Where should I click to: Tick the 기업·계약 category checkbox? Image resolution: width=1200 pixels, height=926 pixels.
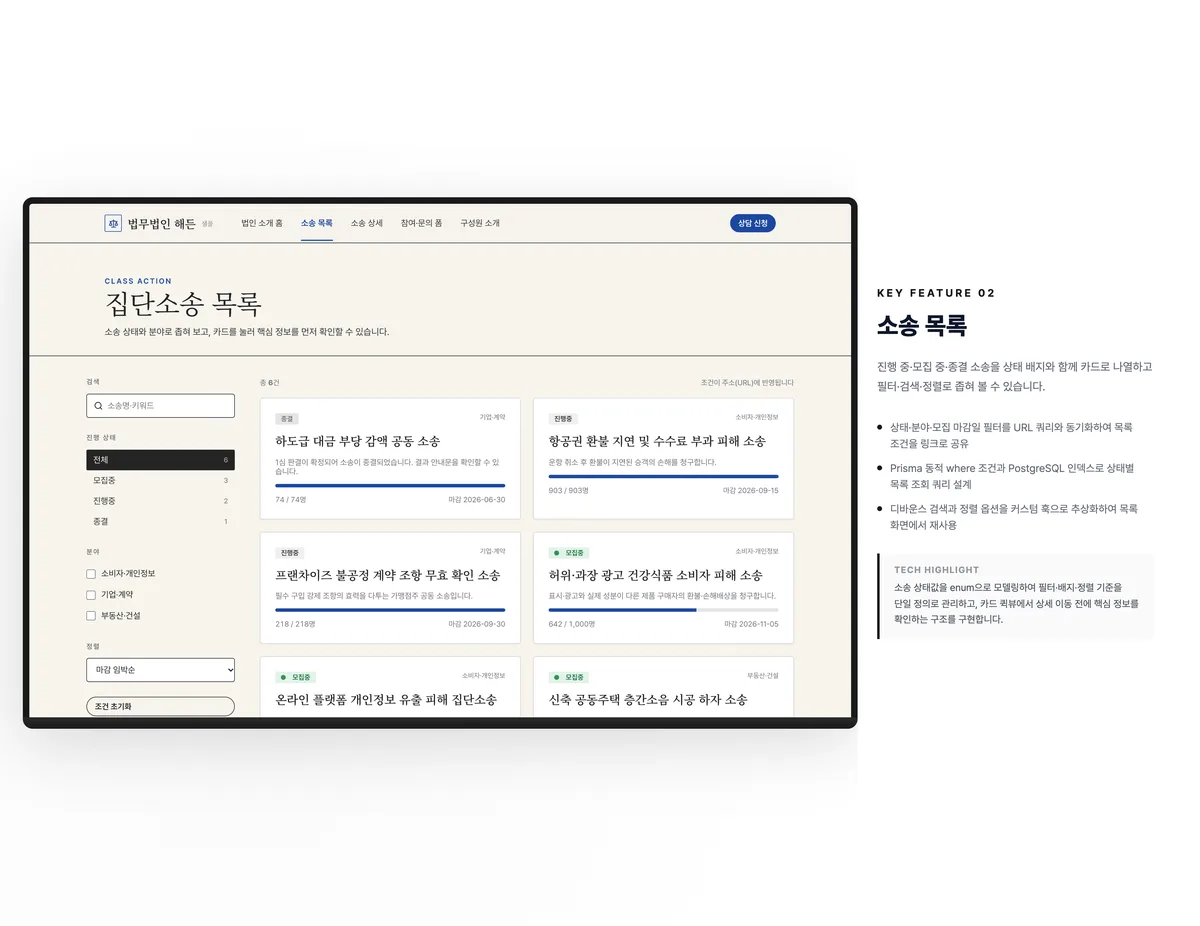click(91, 595)
